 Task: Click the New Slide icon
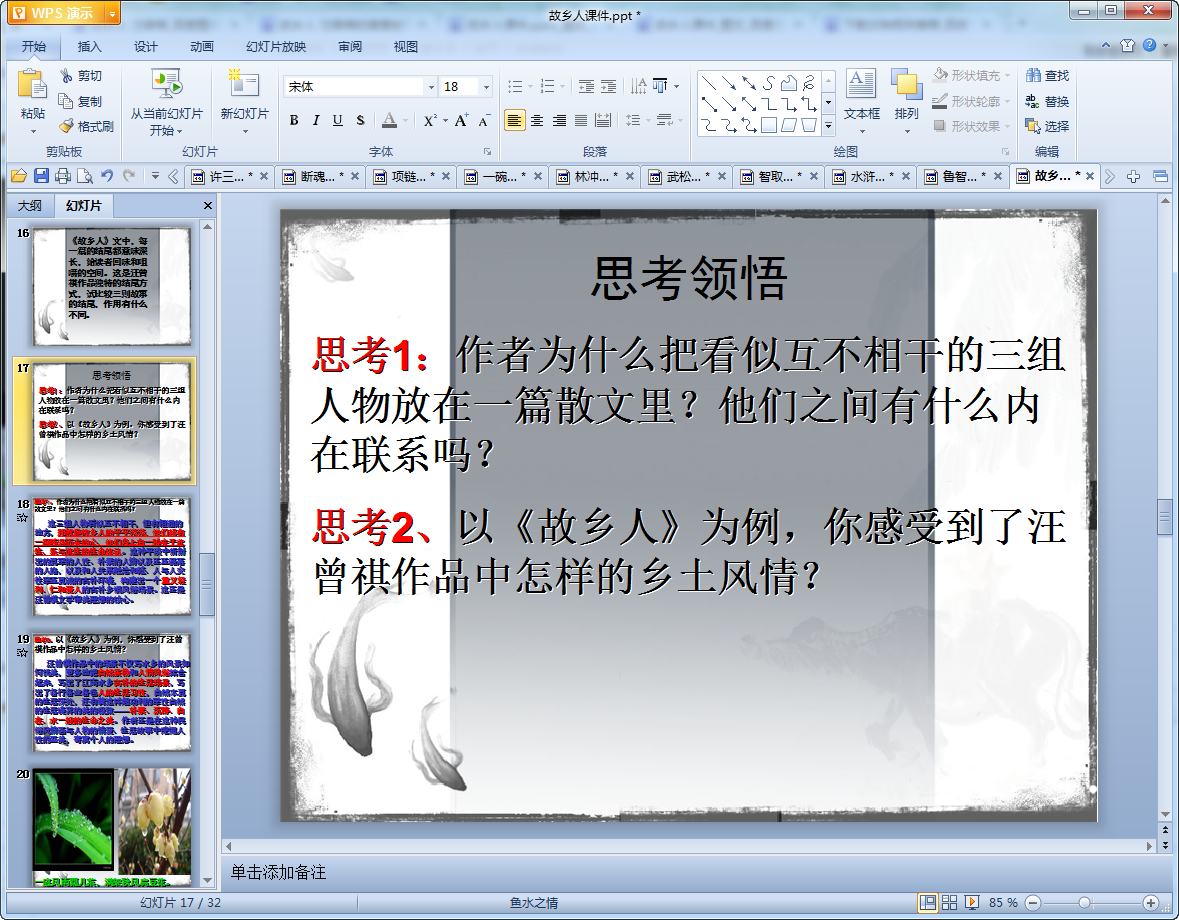tap(244, 84)
